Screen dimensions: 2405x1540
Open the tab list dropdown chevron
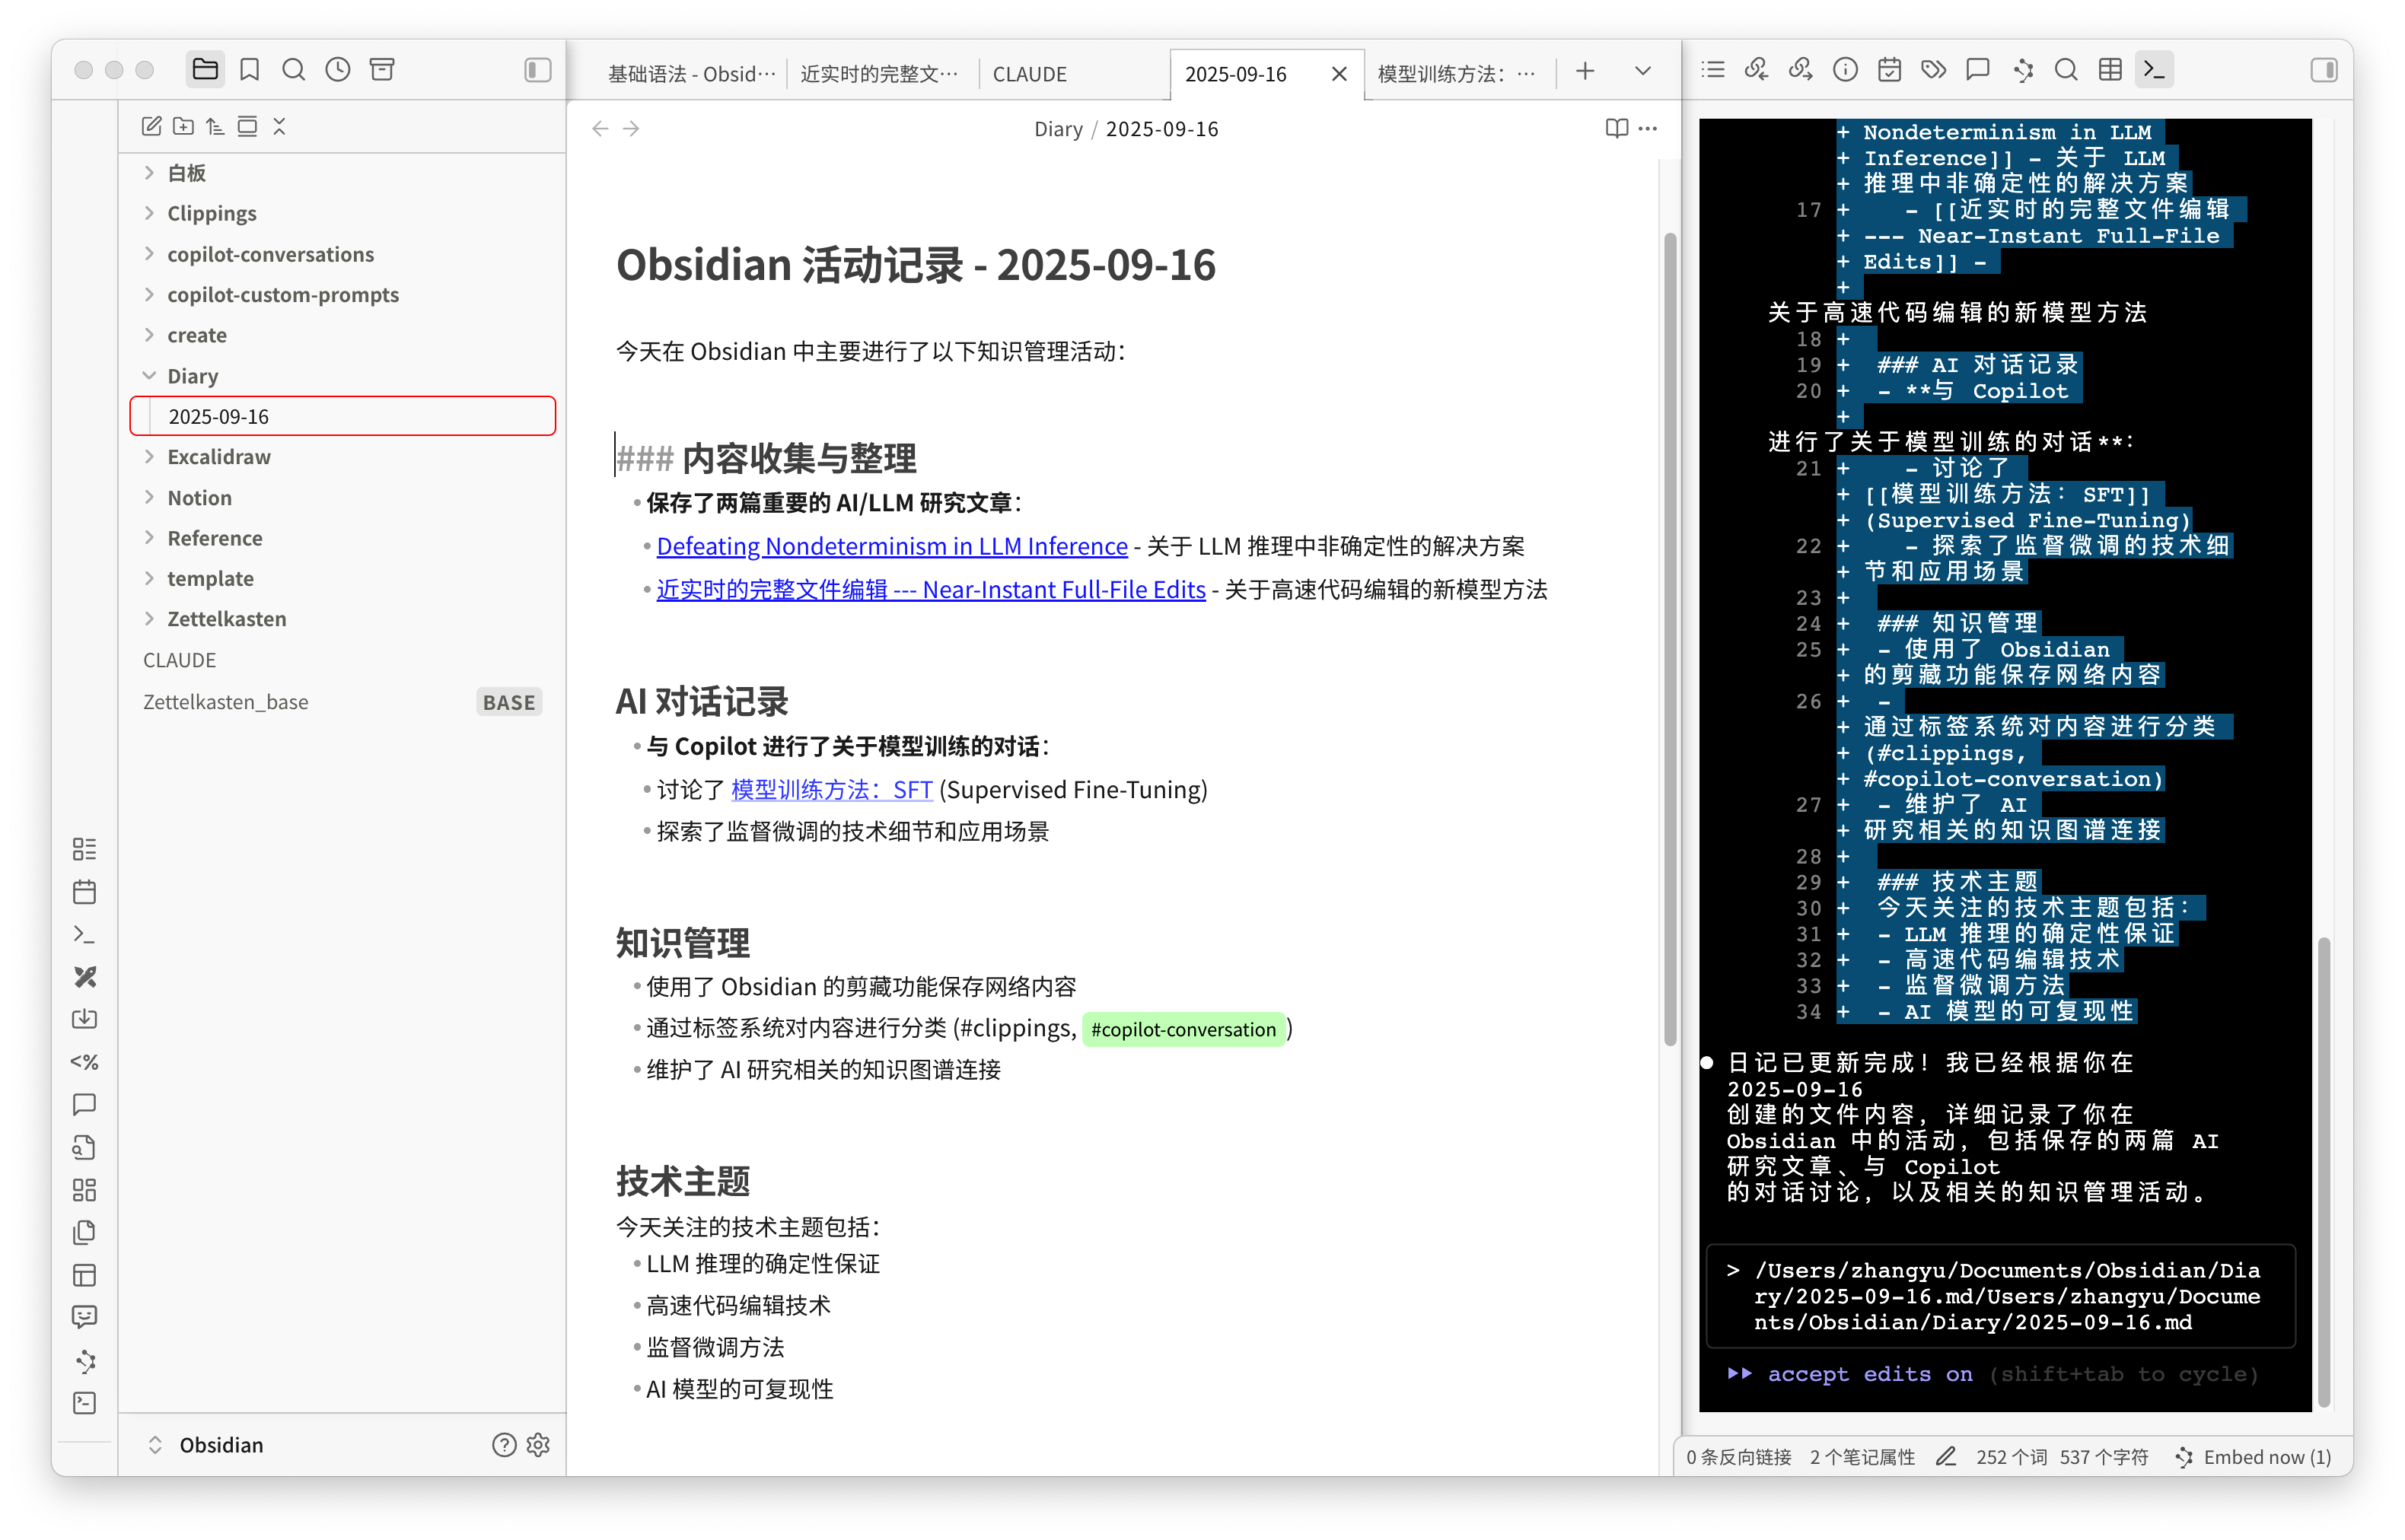(1642, 71)
